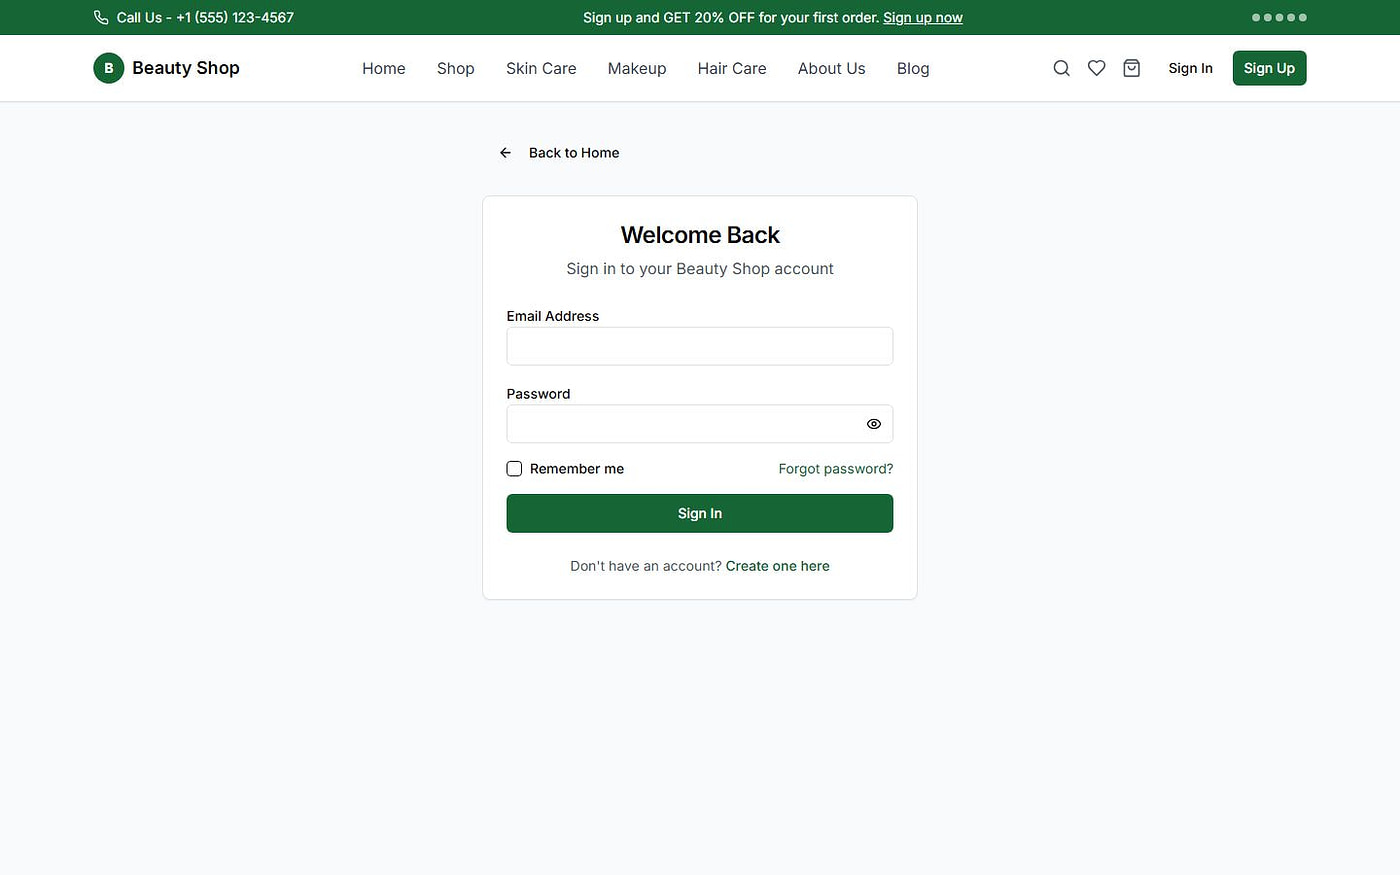The image size is (1400, 875).
Task: Open the Hair Care menu item
Action: tap(732, 68)
